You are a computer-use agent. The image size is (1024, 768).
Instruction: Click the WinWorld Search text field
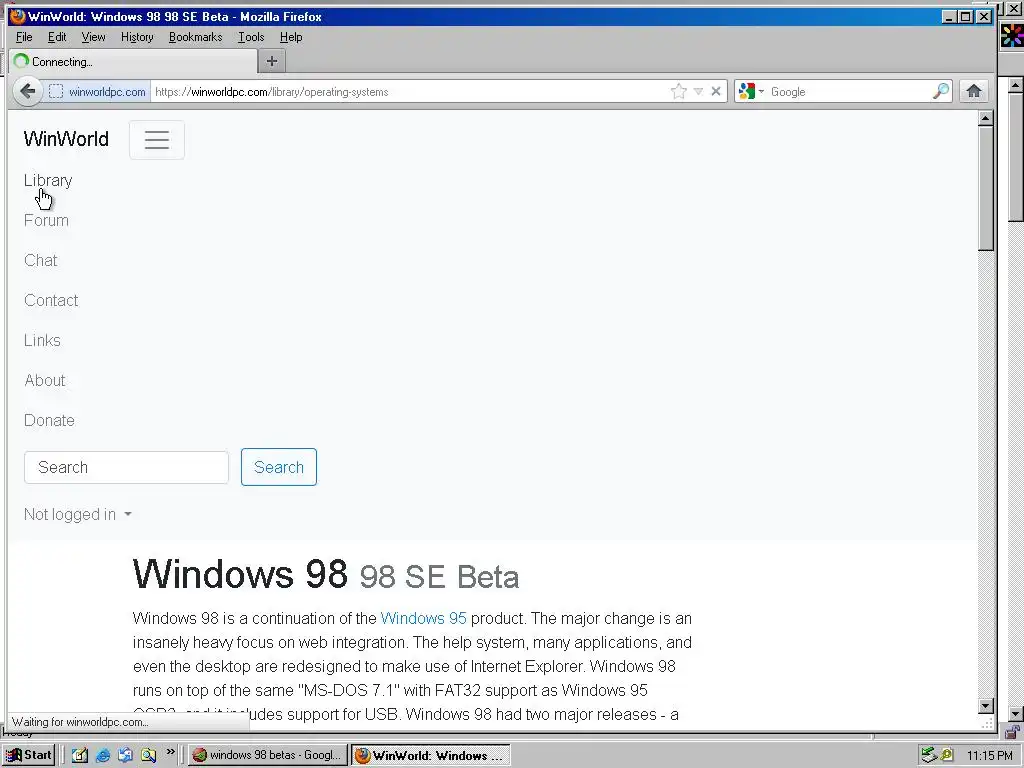coord(127,468)
